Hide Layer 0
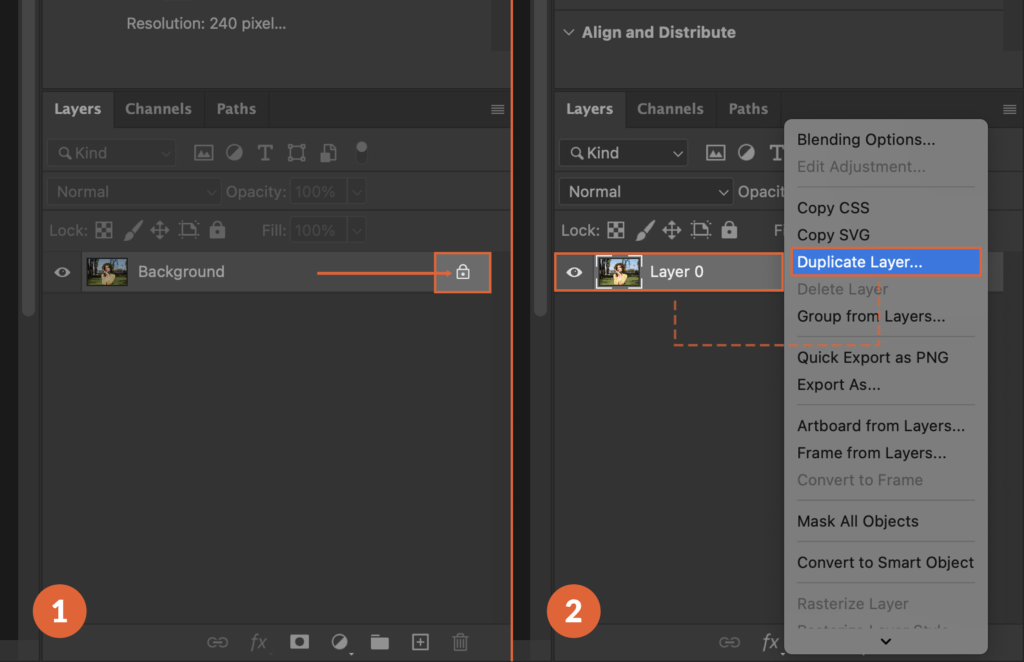1024x662 pixels. (575, 271)
